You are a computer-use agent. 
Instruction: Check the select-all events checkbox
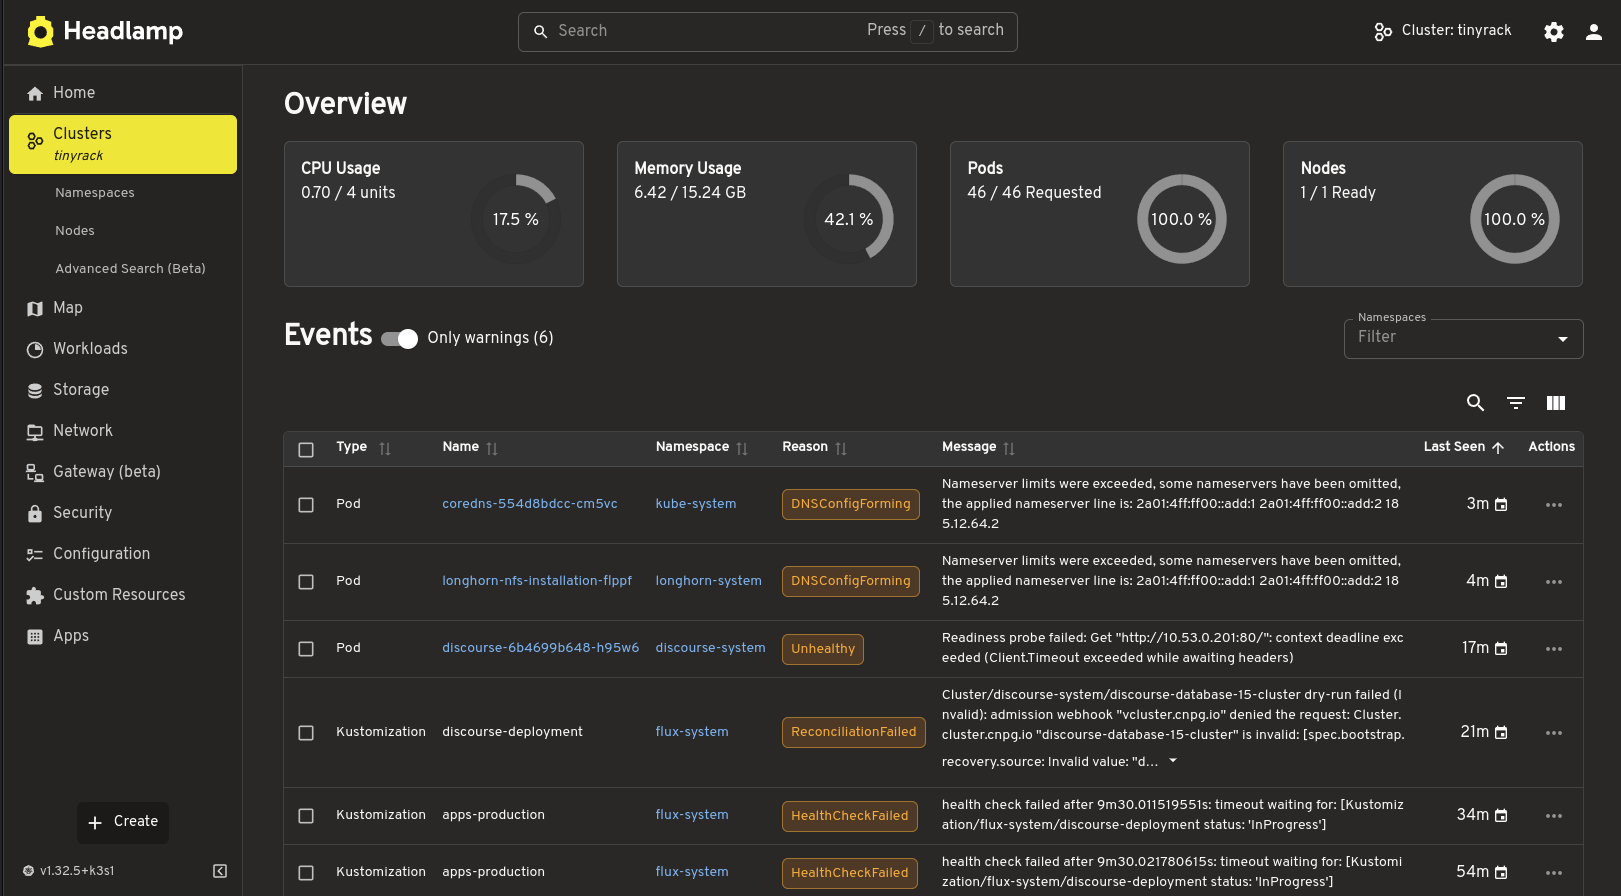pyautogui.click(x=306, y=450)
